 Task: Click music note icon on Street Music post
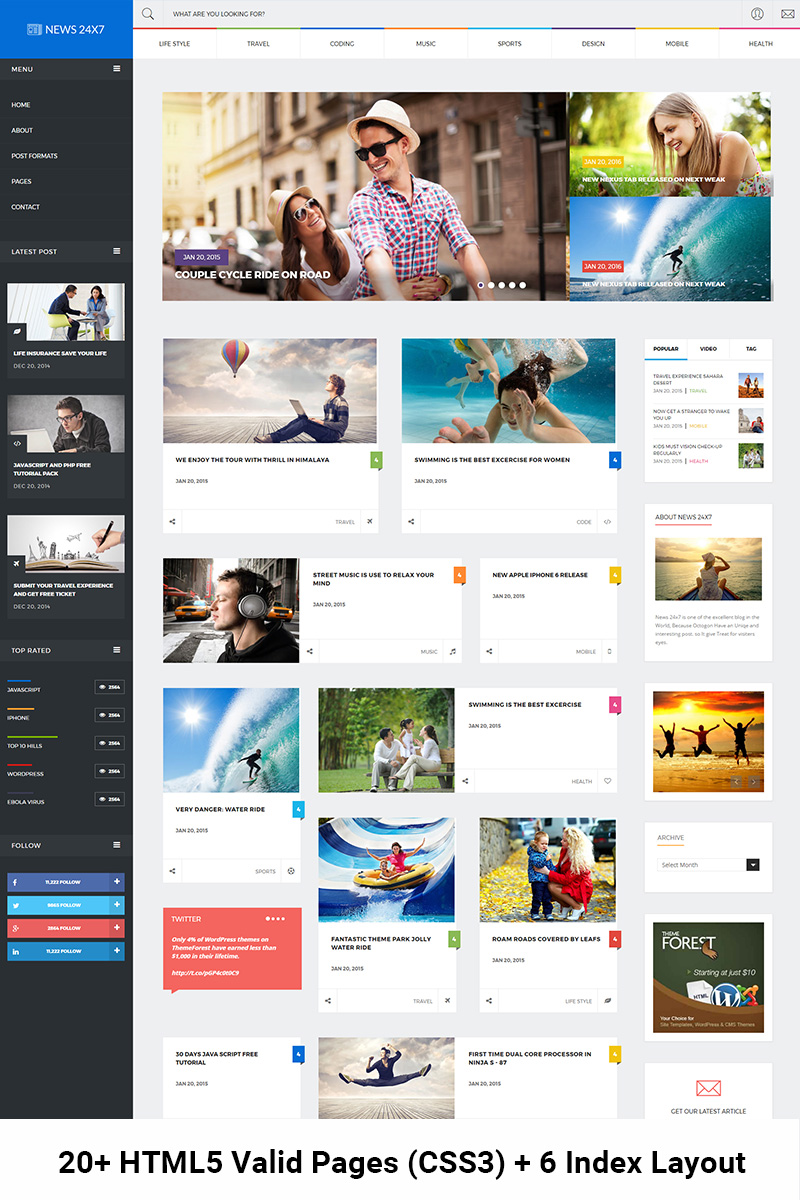pyautogui.click(x=452, y=651)
